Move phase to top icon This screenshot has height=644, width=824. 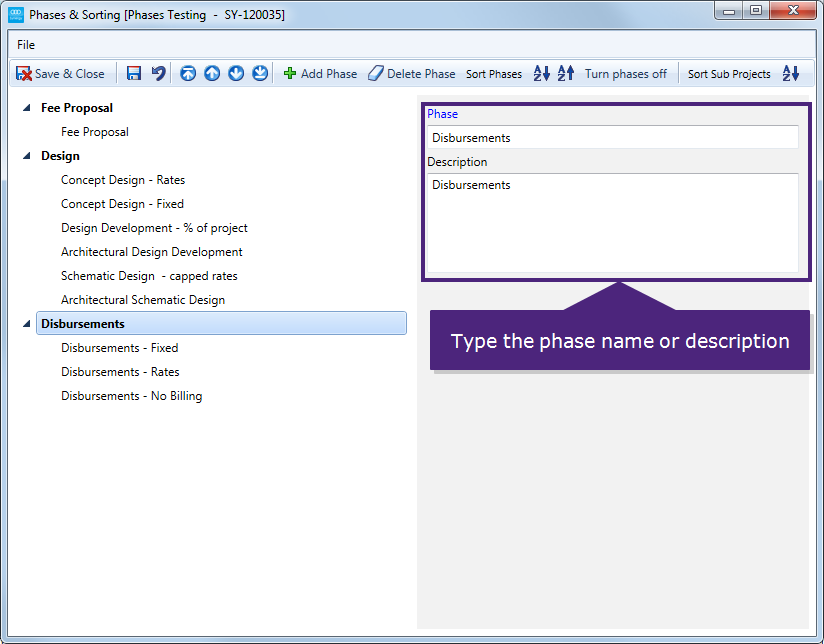(x=188, y=74)
